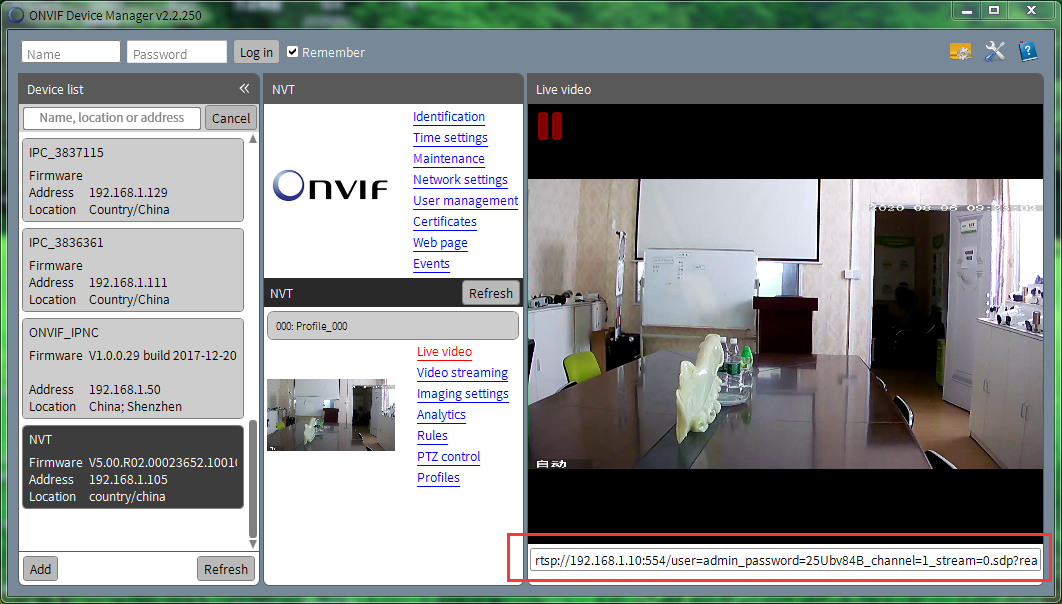Open User management section
The image size is (1062, 604).
(x=465, y=201)
